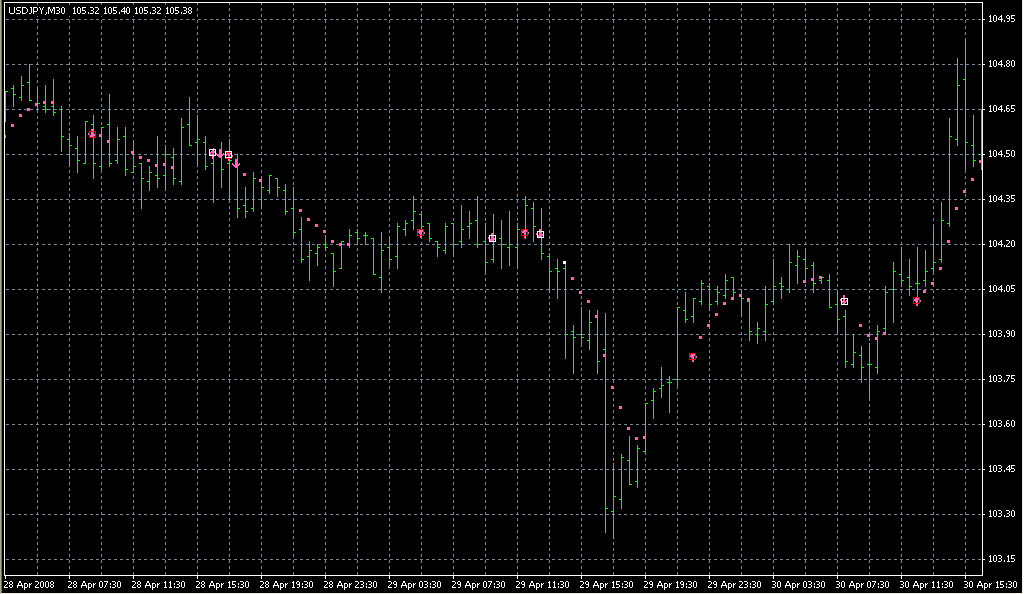Click pink down arrow right of second white square

click(237, 164)
